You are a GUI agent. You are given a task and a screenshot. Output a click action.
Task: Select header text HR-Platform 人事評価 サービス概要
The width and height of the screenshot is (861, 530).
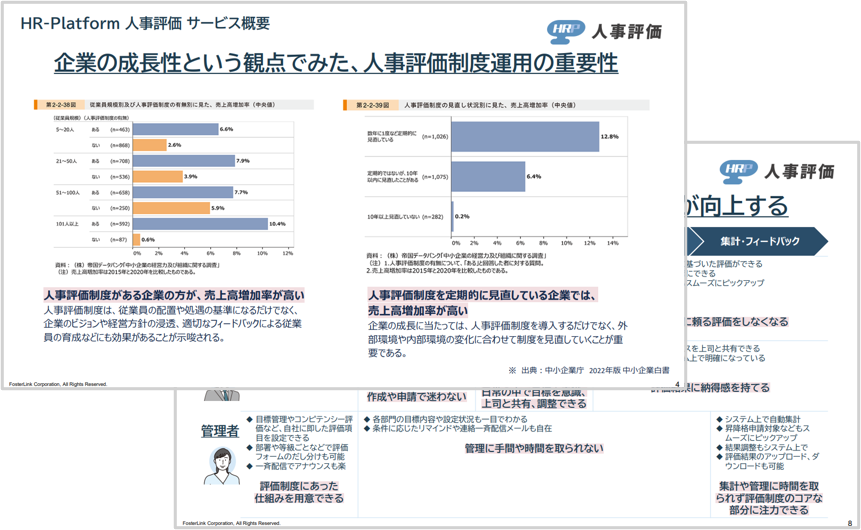click(x=145, y=23)
